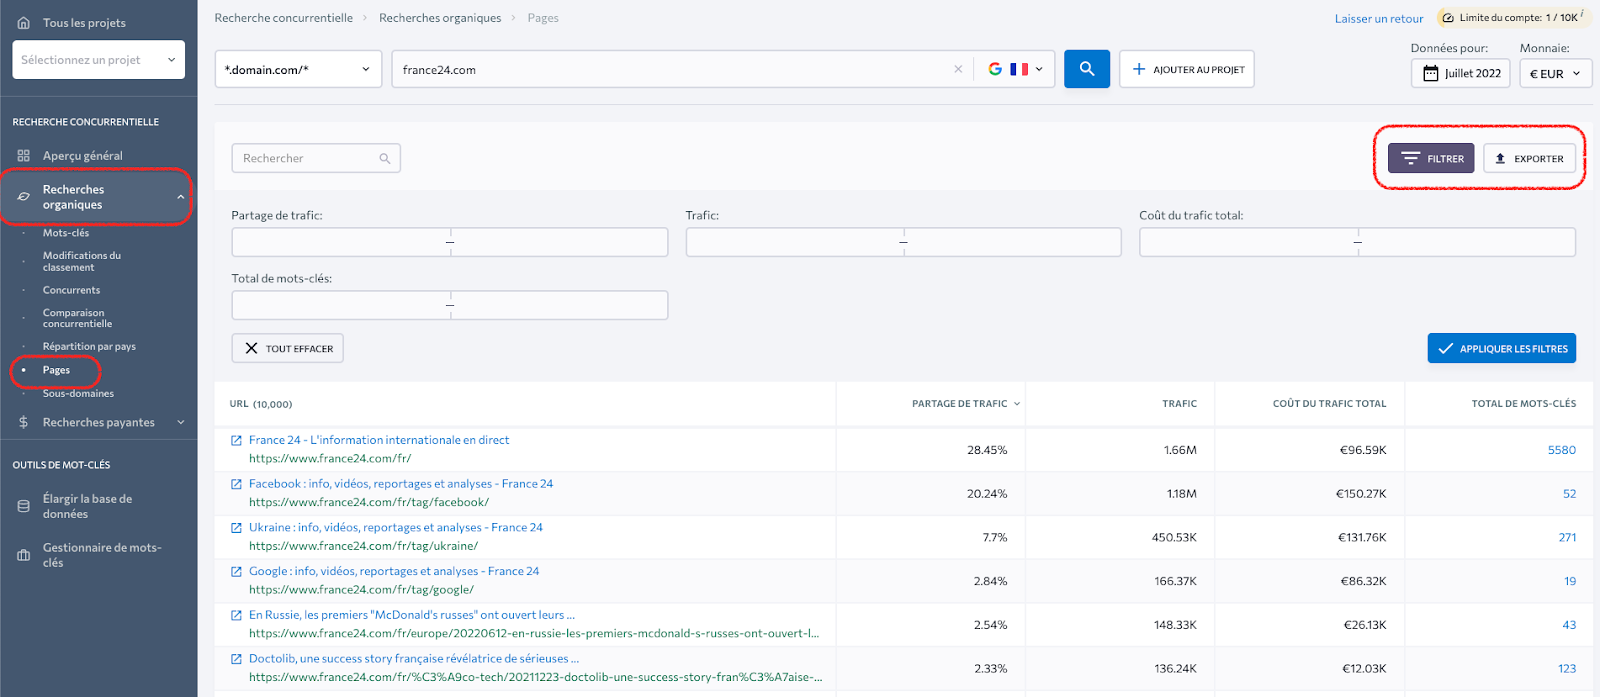Click keyword count 5580
Image resolution: width=1600 pixels, height=697 pixels.
point(1562,450)
